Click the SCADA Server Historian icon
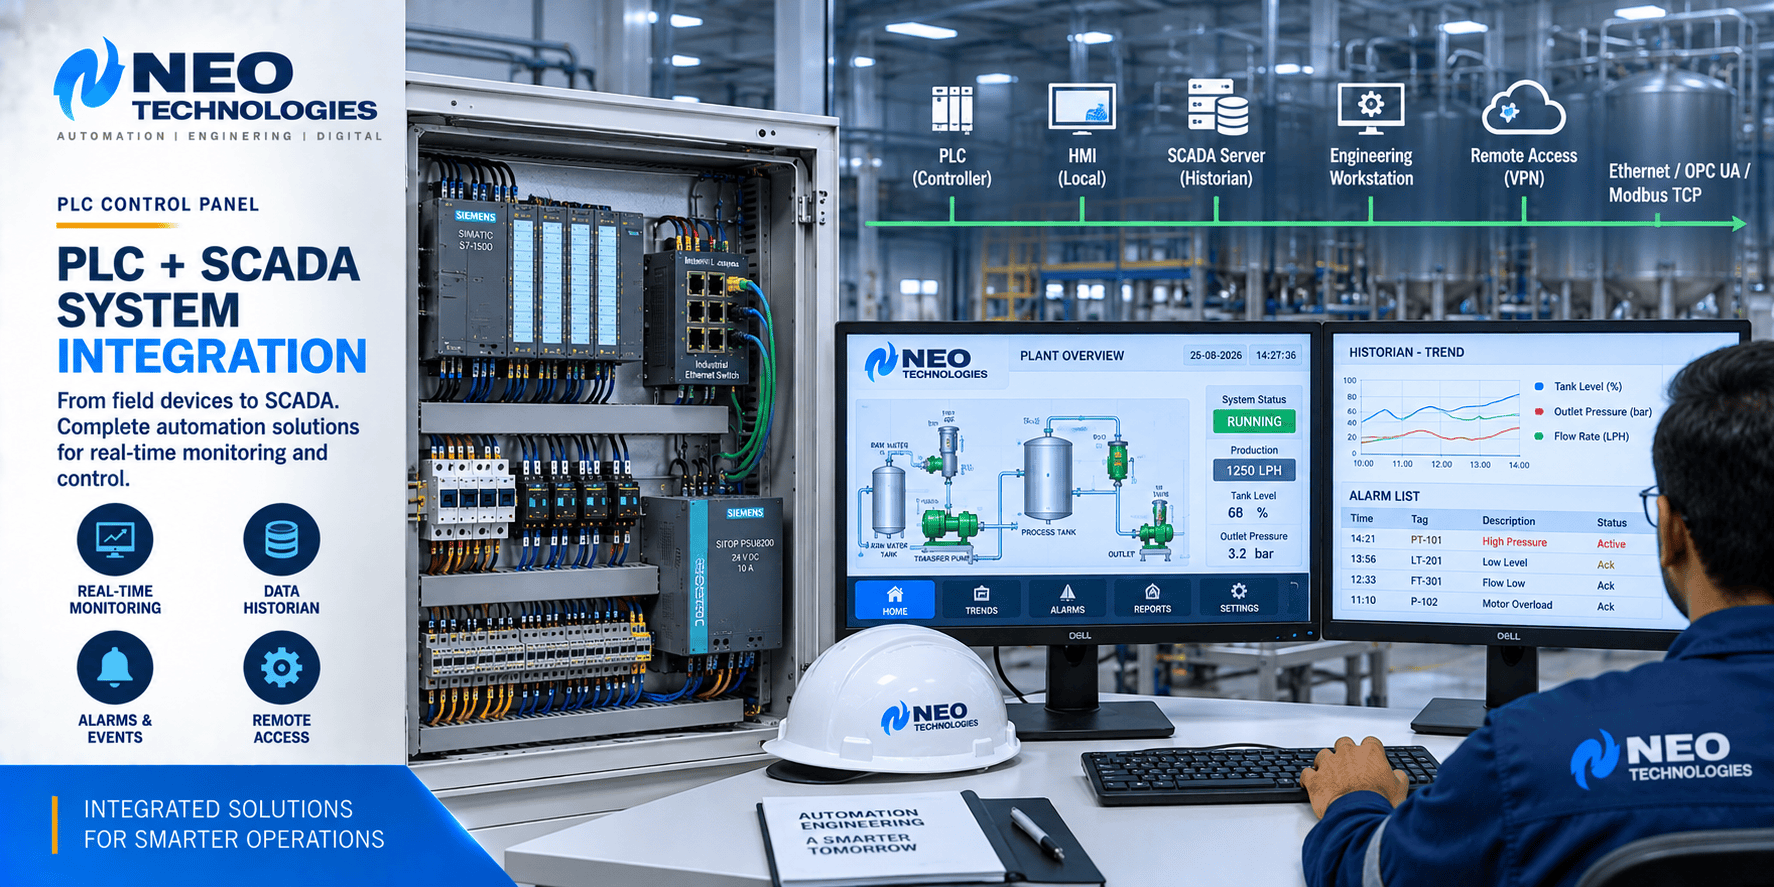Screen dimensions: 1774x887 coord(1217,107)
